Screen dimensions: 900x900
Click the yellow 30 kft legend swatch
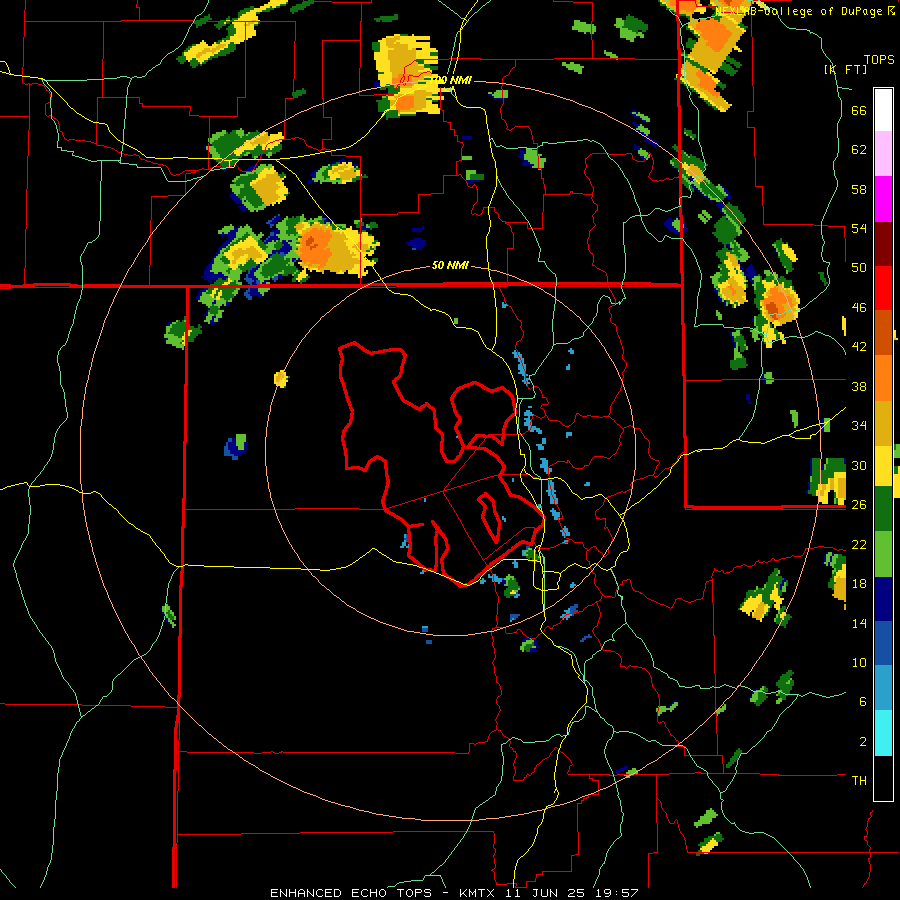pos(883,466)
